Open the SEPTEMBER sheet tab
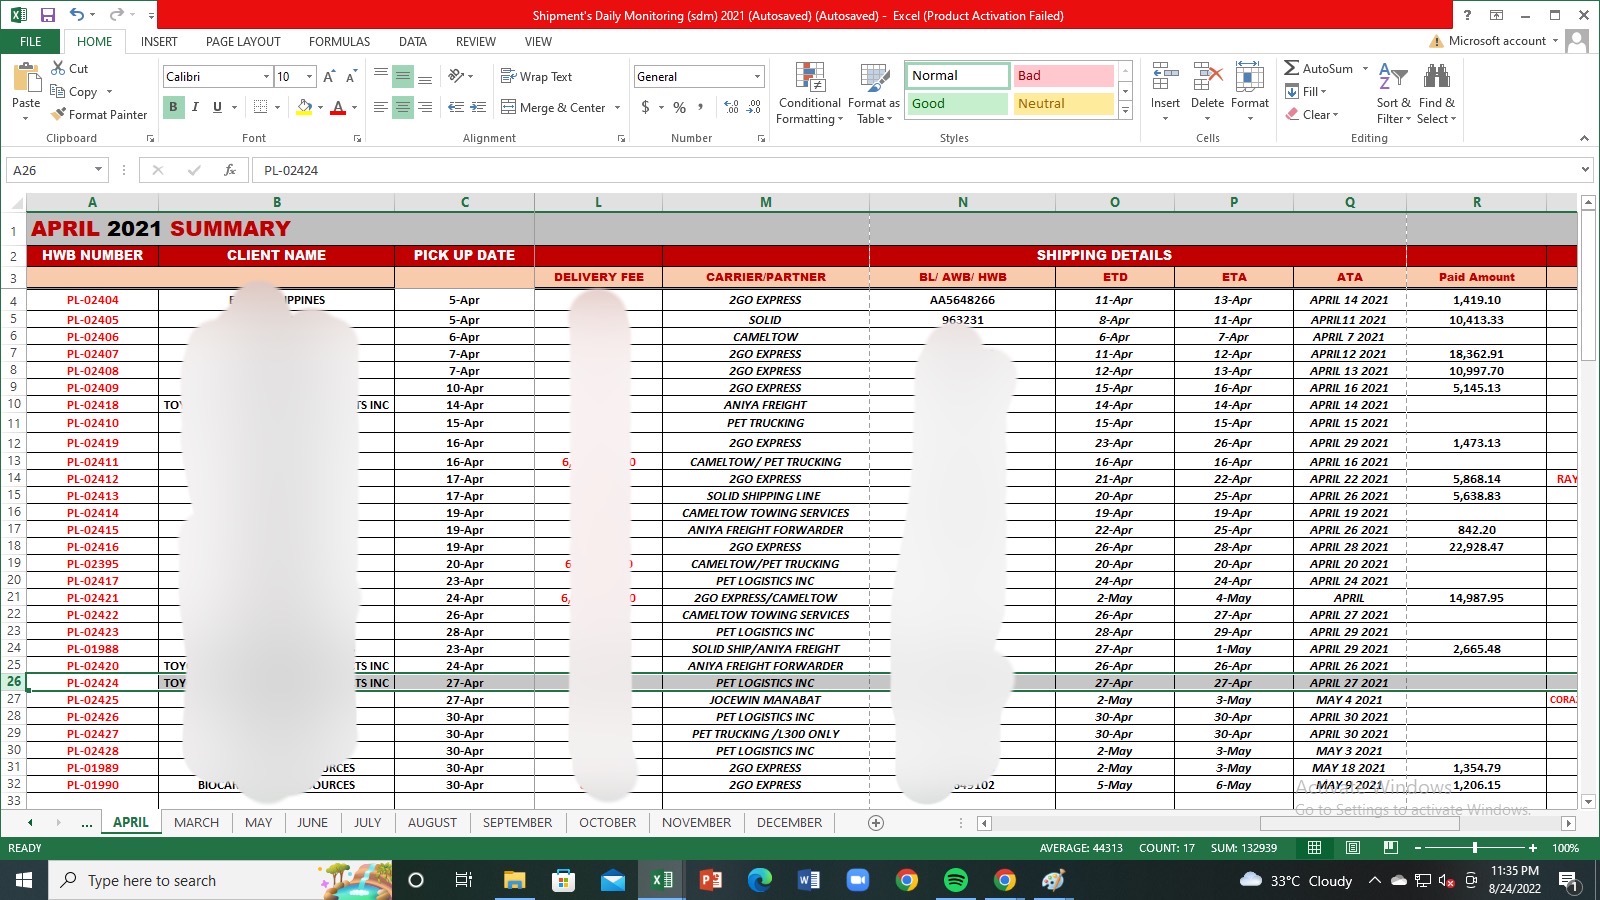 point(517,822)
